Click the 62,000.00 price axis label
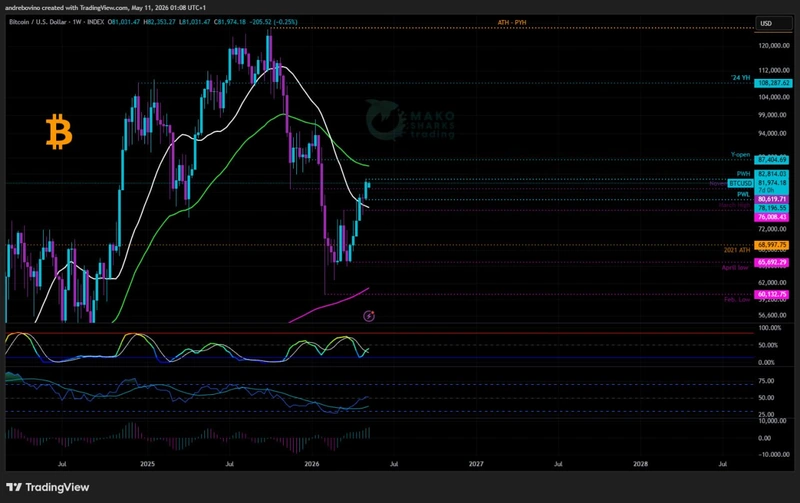800x503 pixels. point(772,282)
